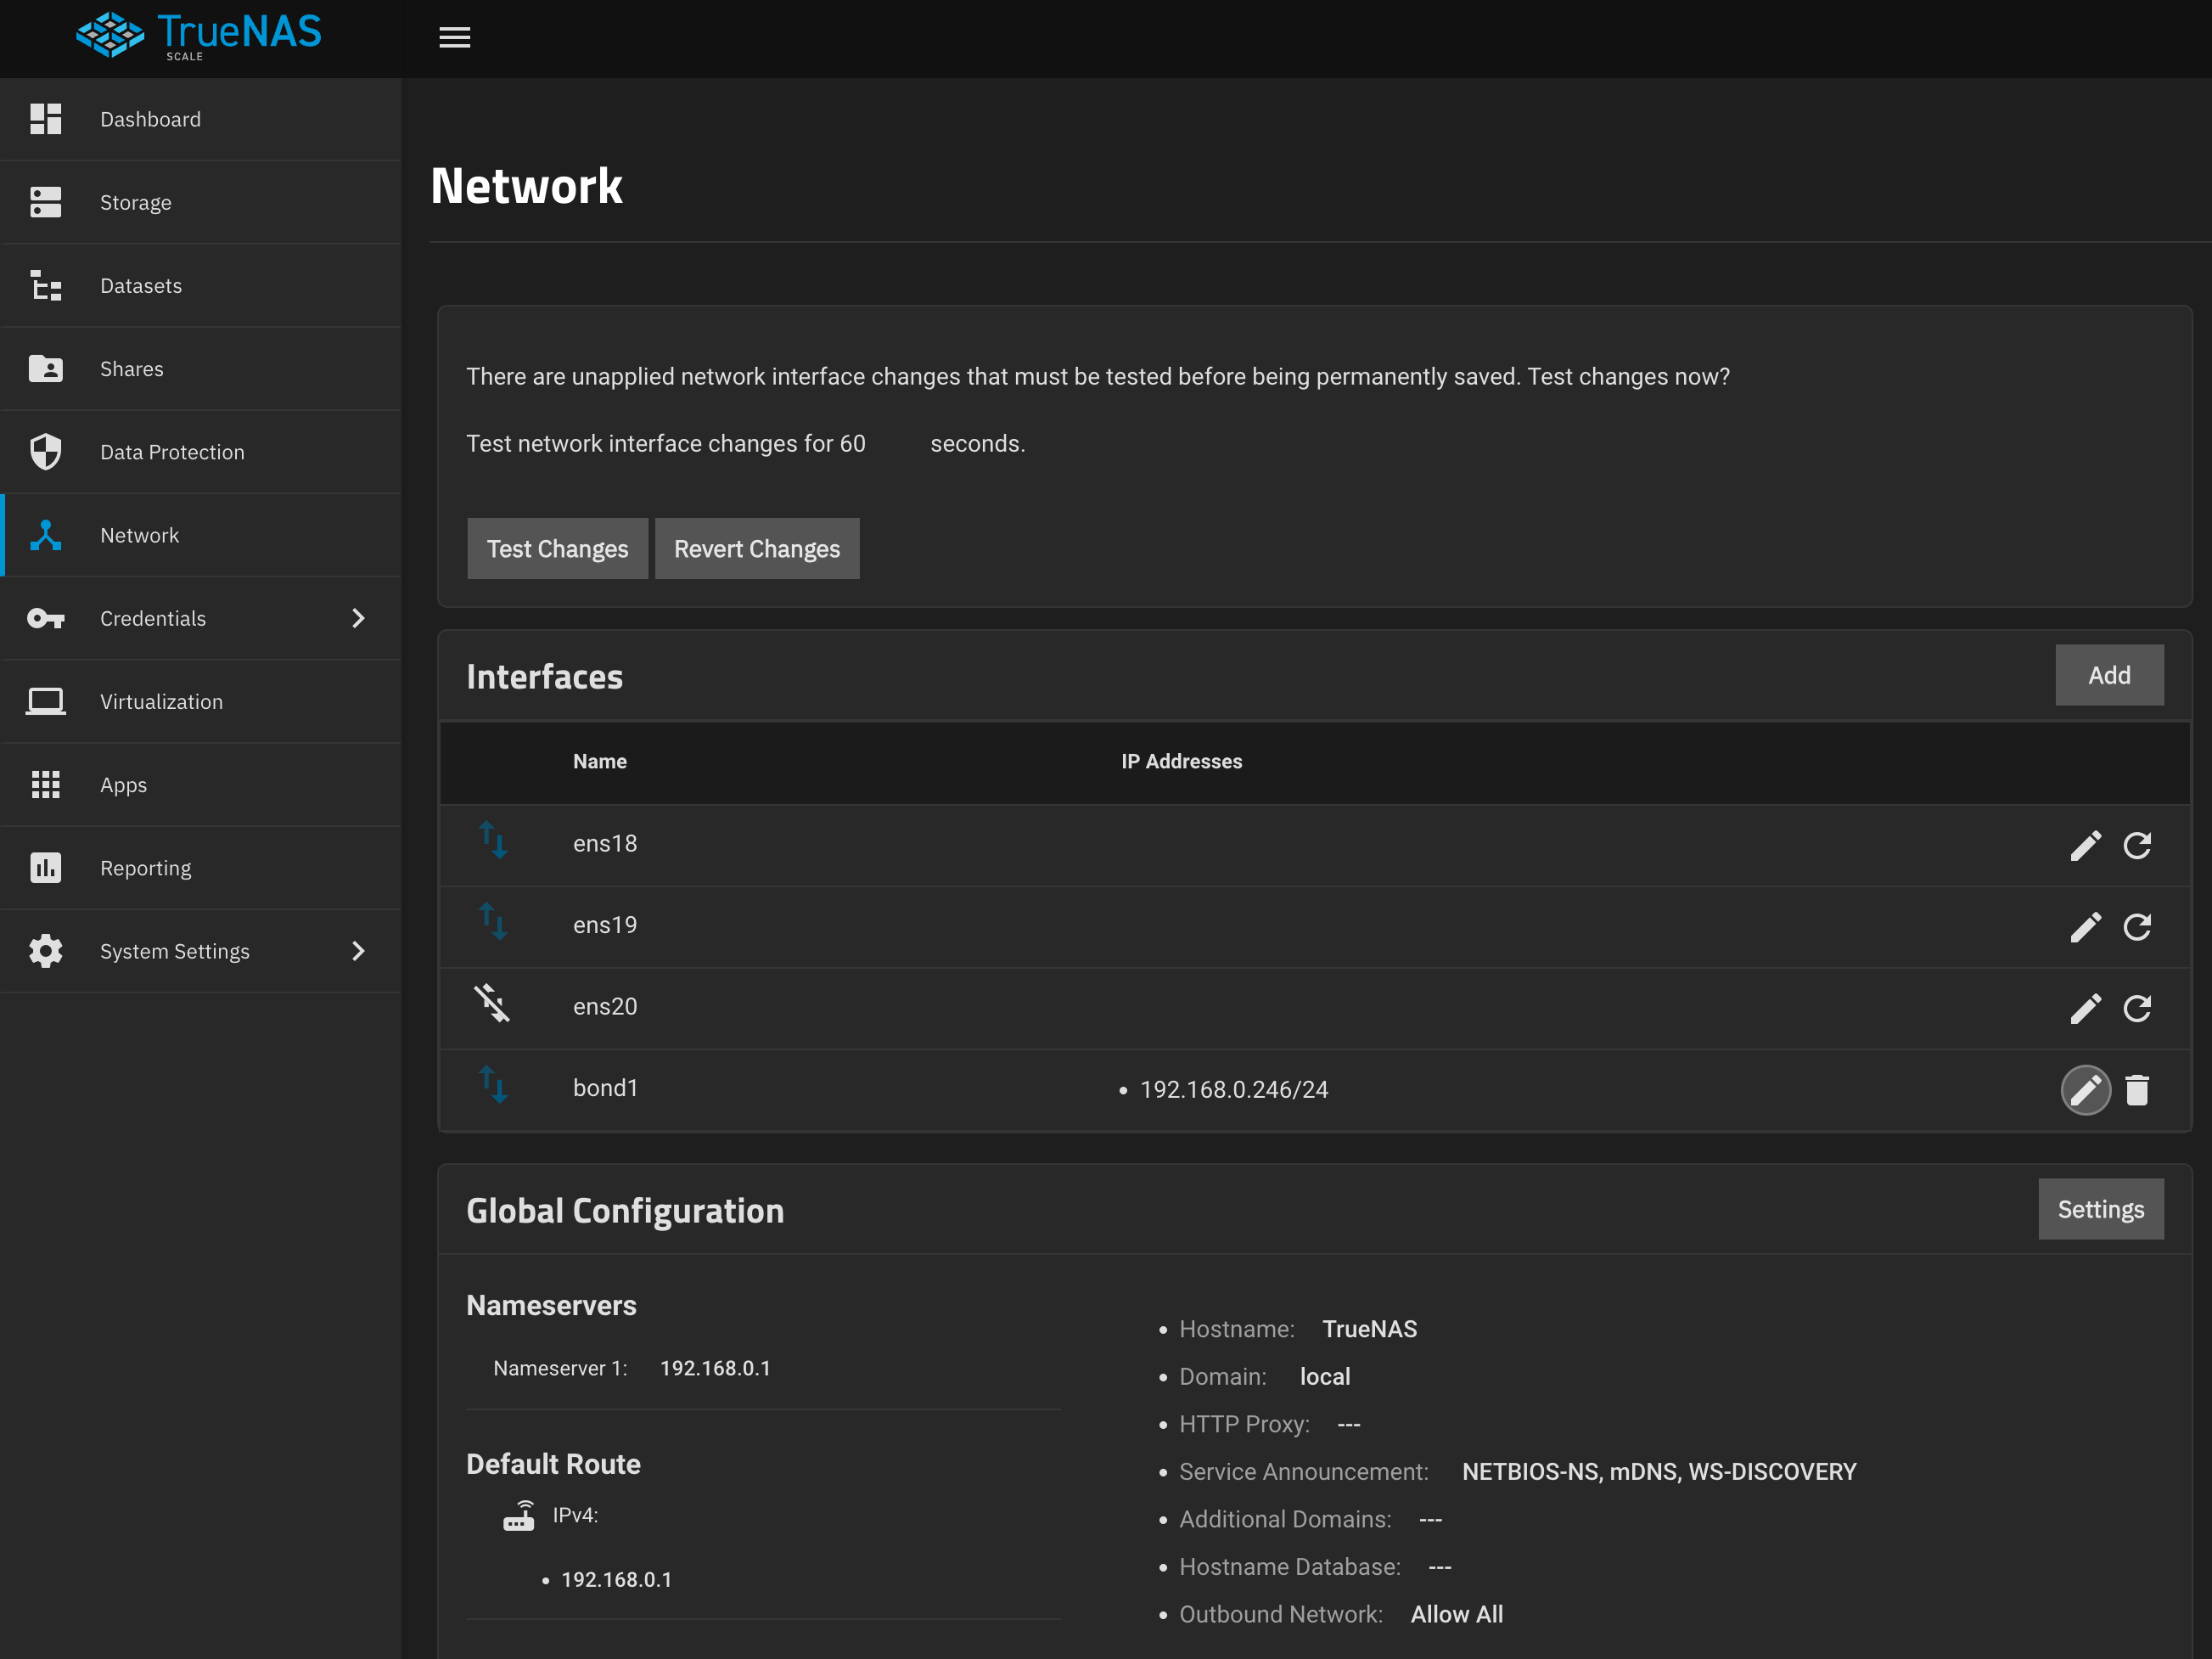The height and width of the screenshot is (1659, 2212).
Task: Open the Shares section
Action: 131,368
